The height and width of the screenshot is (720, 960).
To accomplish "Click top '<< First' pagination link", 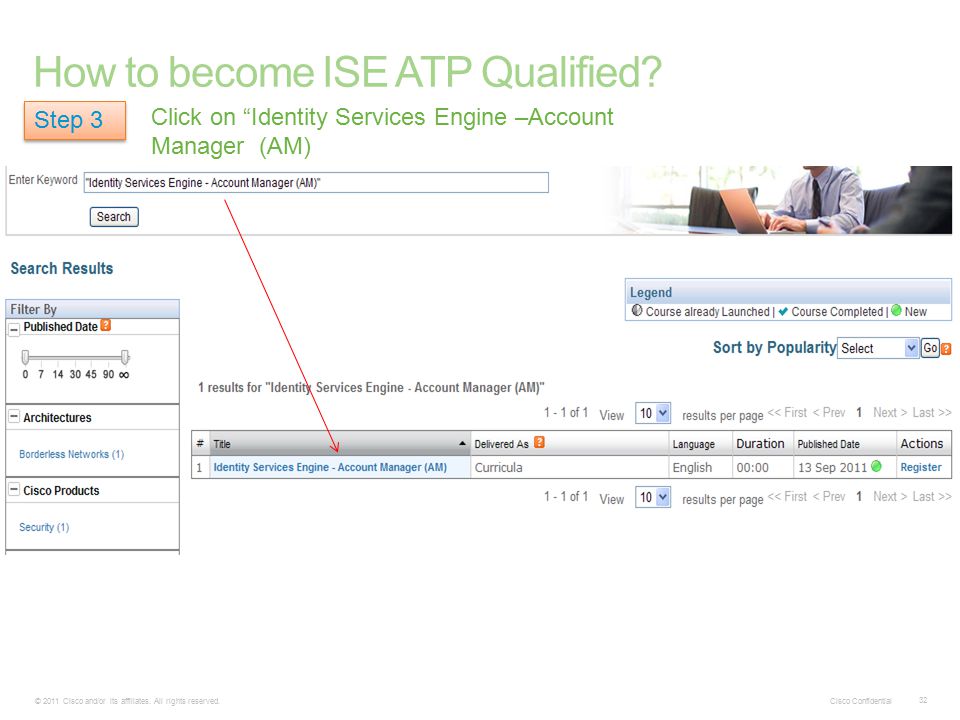I will pos(787,413).
